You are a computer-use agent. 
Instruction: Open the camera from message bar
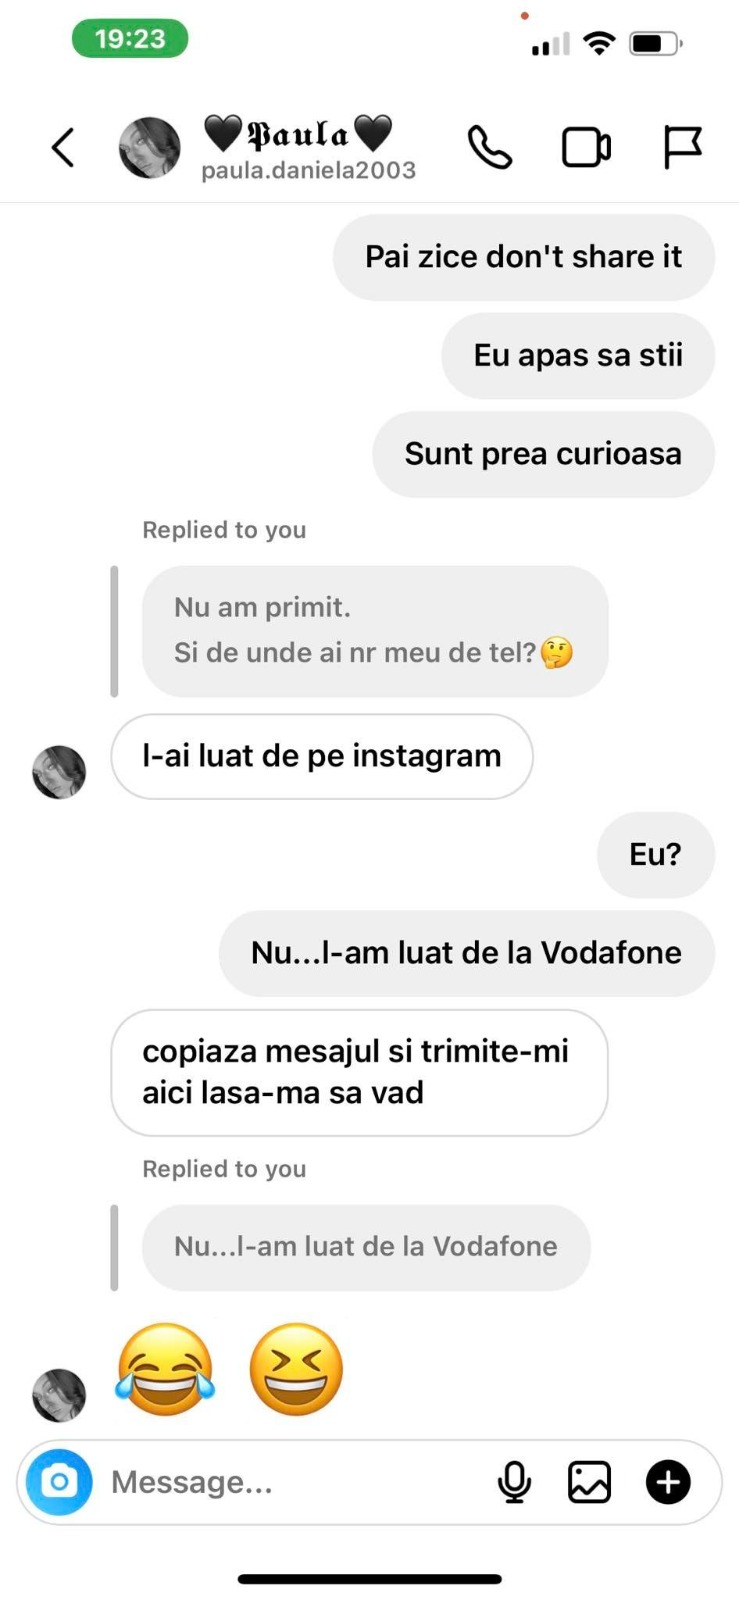(59, 1482)
